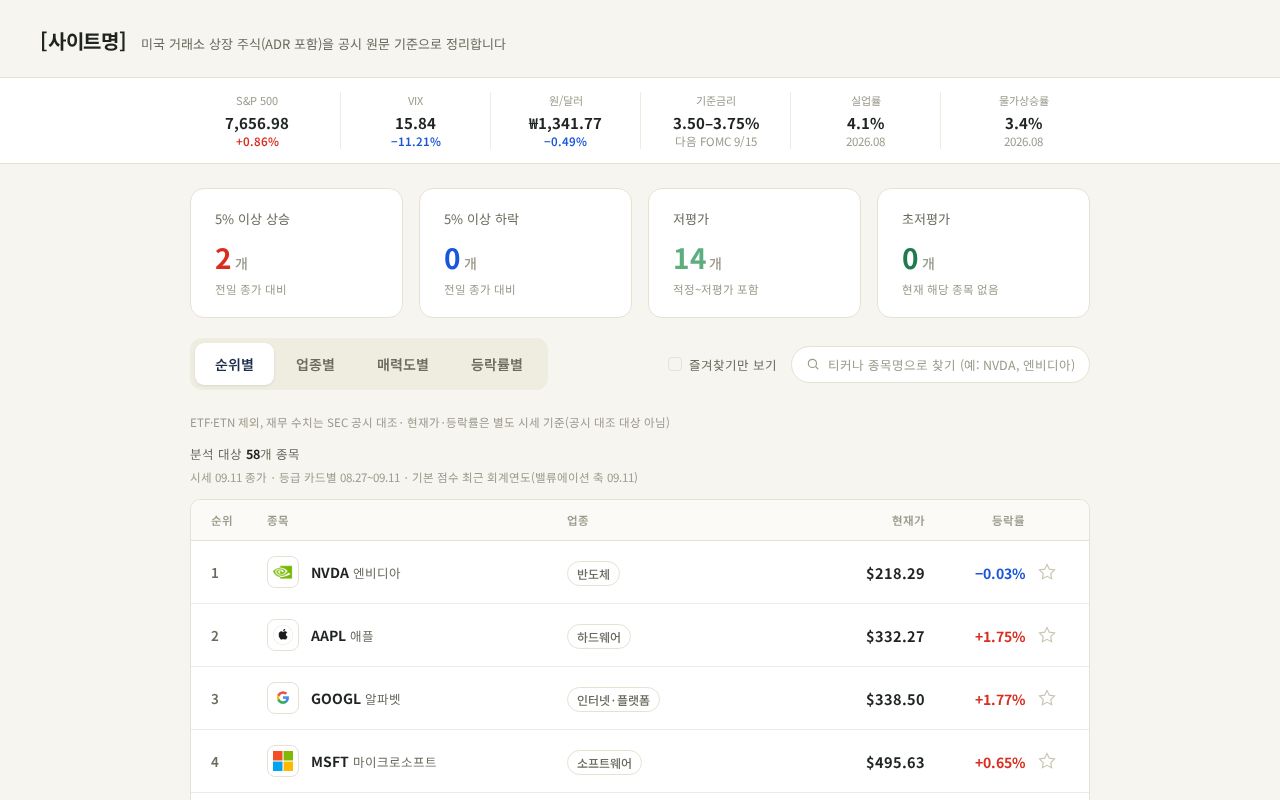This screenshot has width=1280, height=800.
Task: Click GOOGL change +1.77%
Action: (1000, 699)
